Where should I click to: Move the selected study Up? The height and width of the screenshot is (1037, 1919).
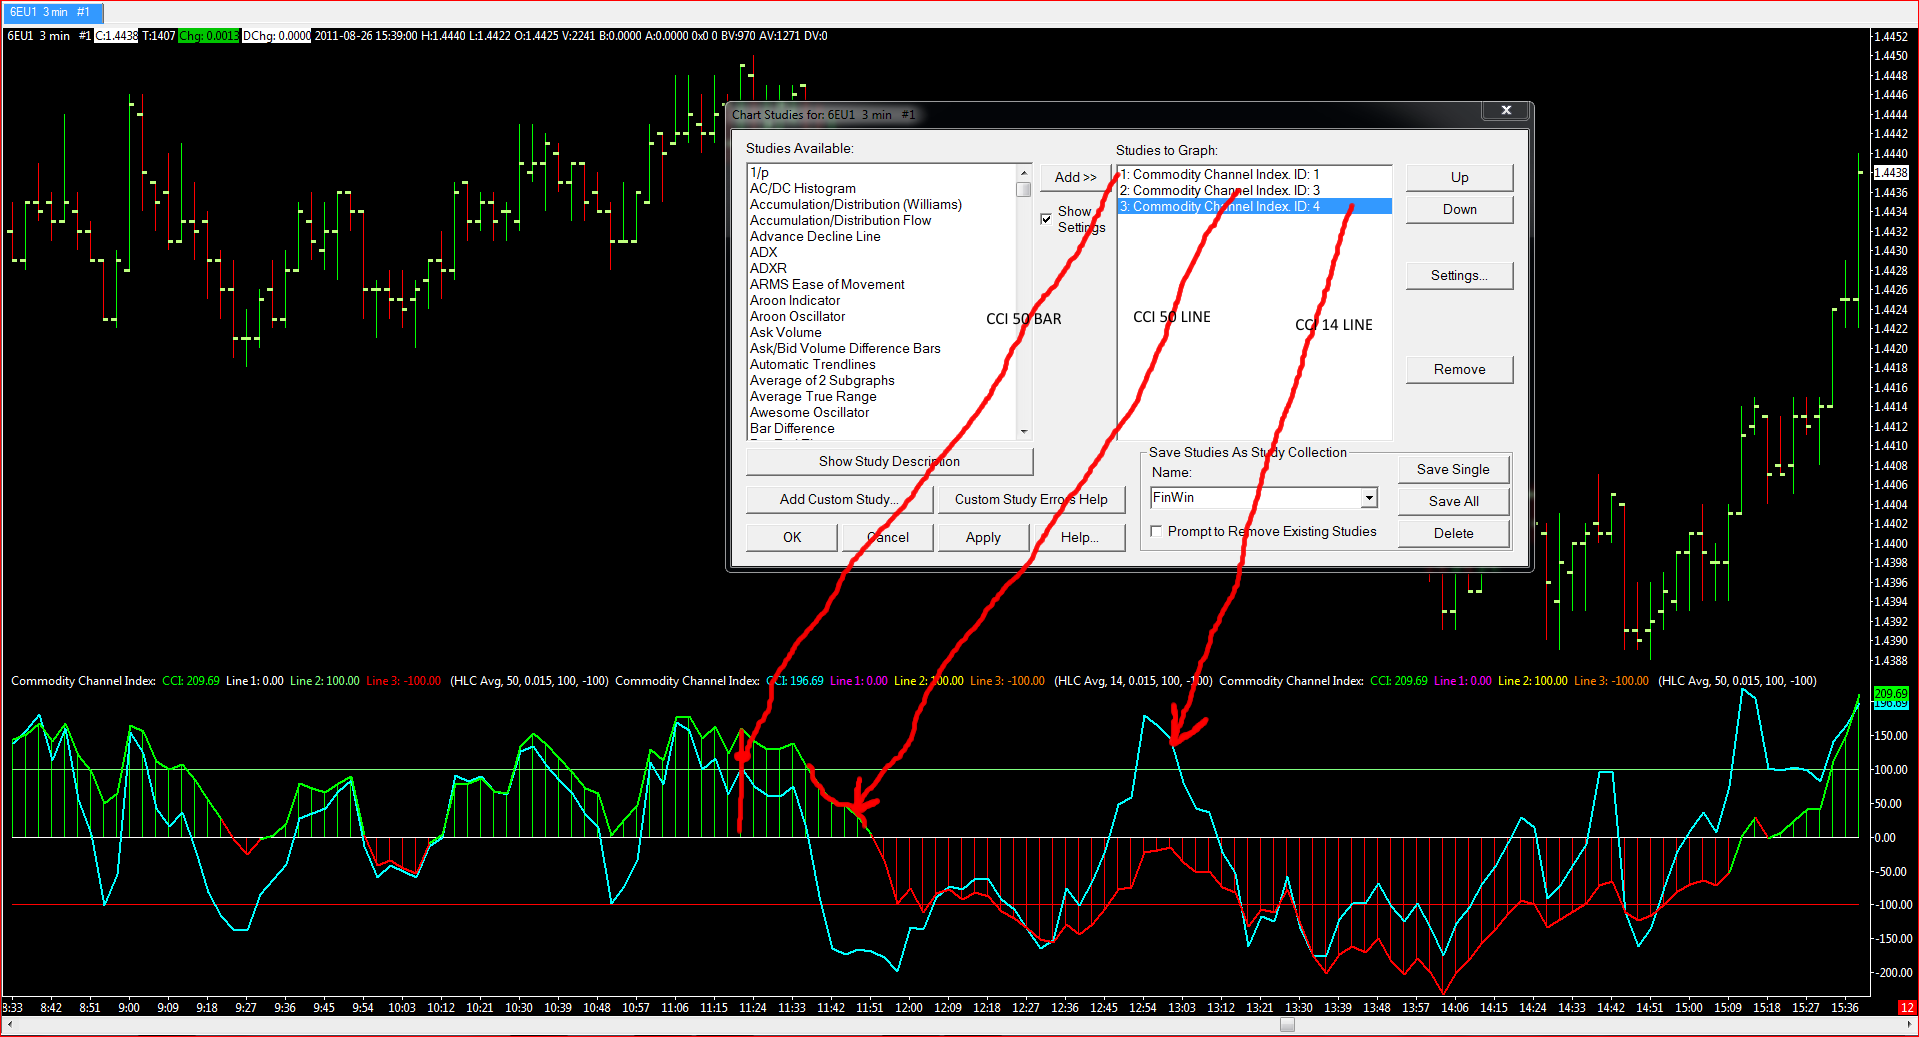[1459, 177]
